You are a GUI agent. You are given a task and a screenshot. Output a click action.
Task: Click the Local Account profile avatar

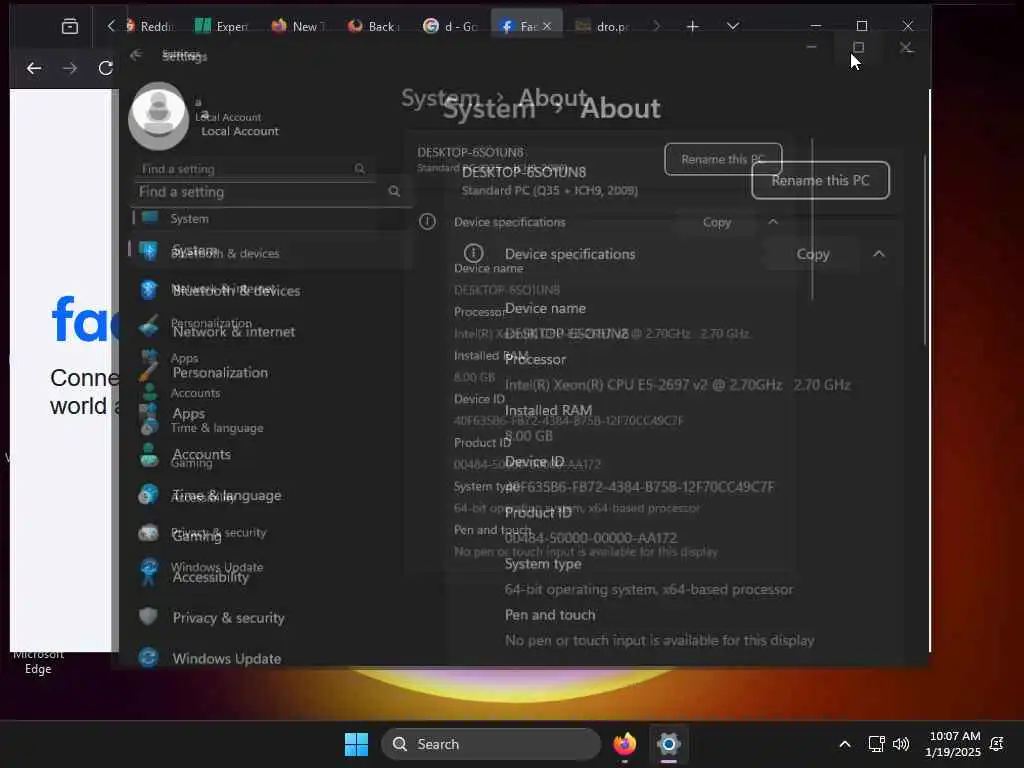pos(159,116)
